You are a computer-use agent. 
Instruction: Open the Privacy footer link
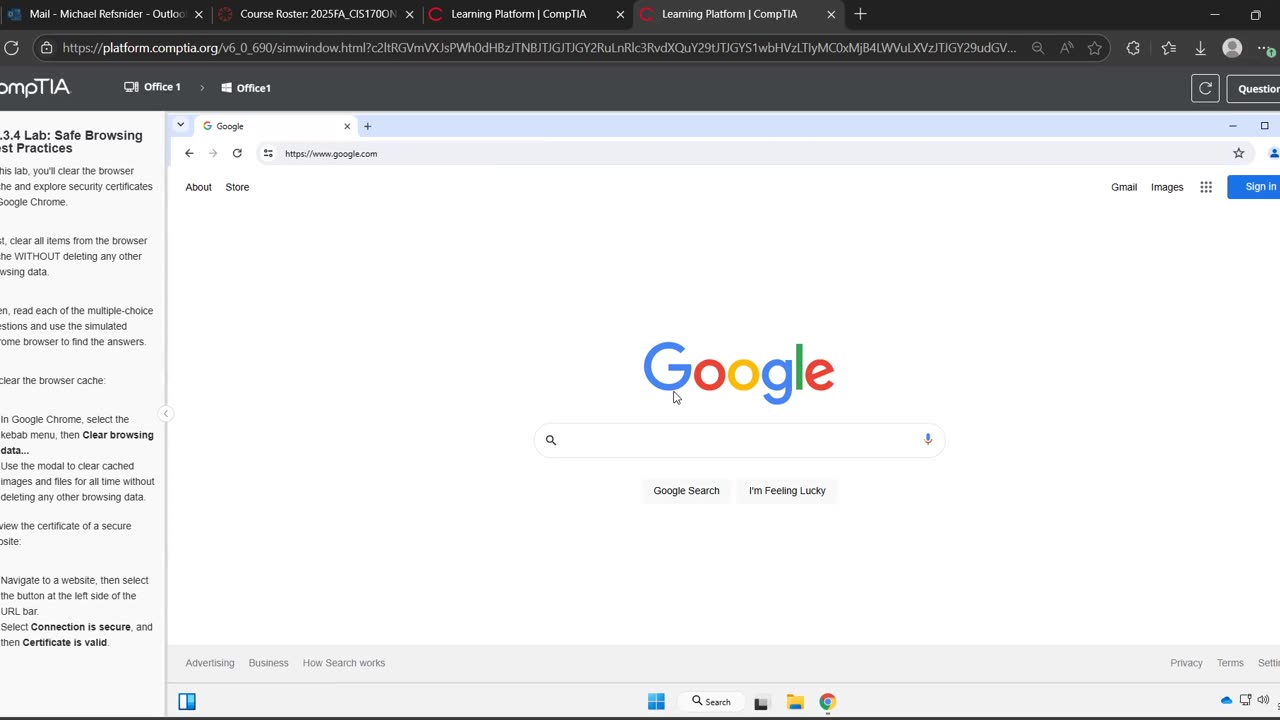(x=1186, y=663)
